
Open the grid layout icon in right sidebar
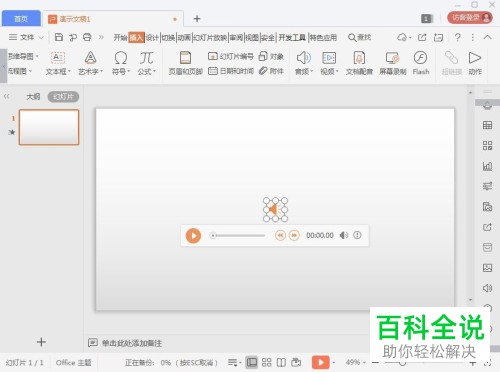[x=487, y=145]
